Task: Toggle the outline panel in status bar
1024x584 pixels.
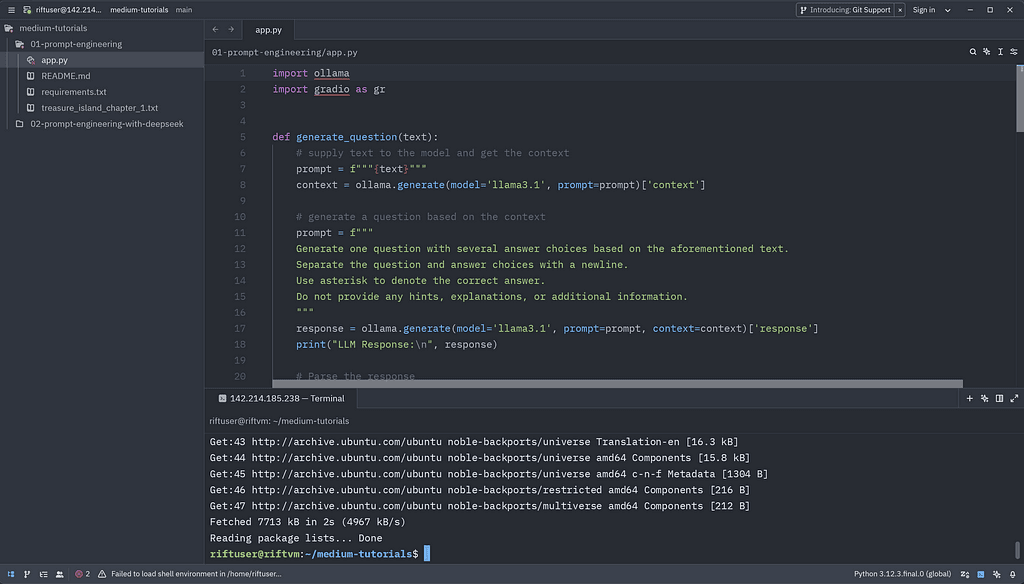Action: (x=44, y=574)
